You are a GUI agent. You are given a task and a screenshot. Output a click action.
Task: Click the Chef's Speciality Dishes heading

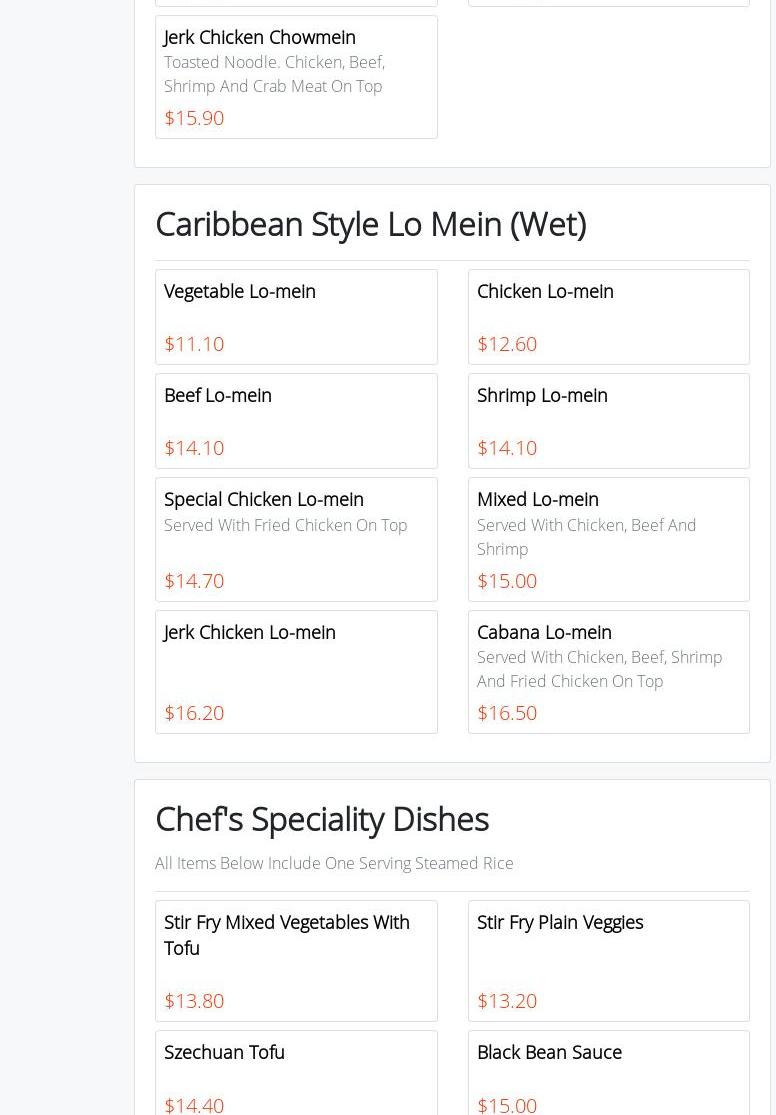(x=322, y=819)
